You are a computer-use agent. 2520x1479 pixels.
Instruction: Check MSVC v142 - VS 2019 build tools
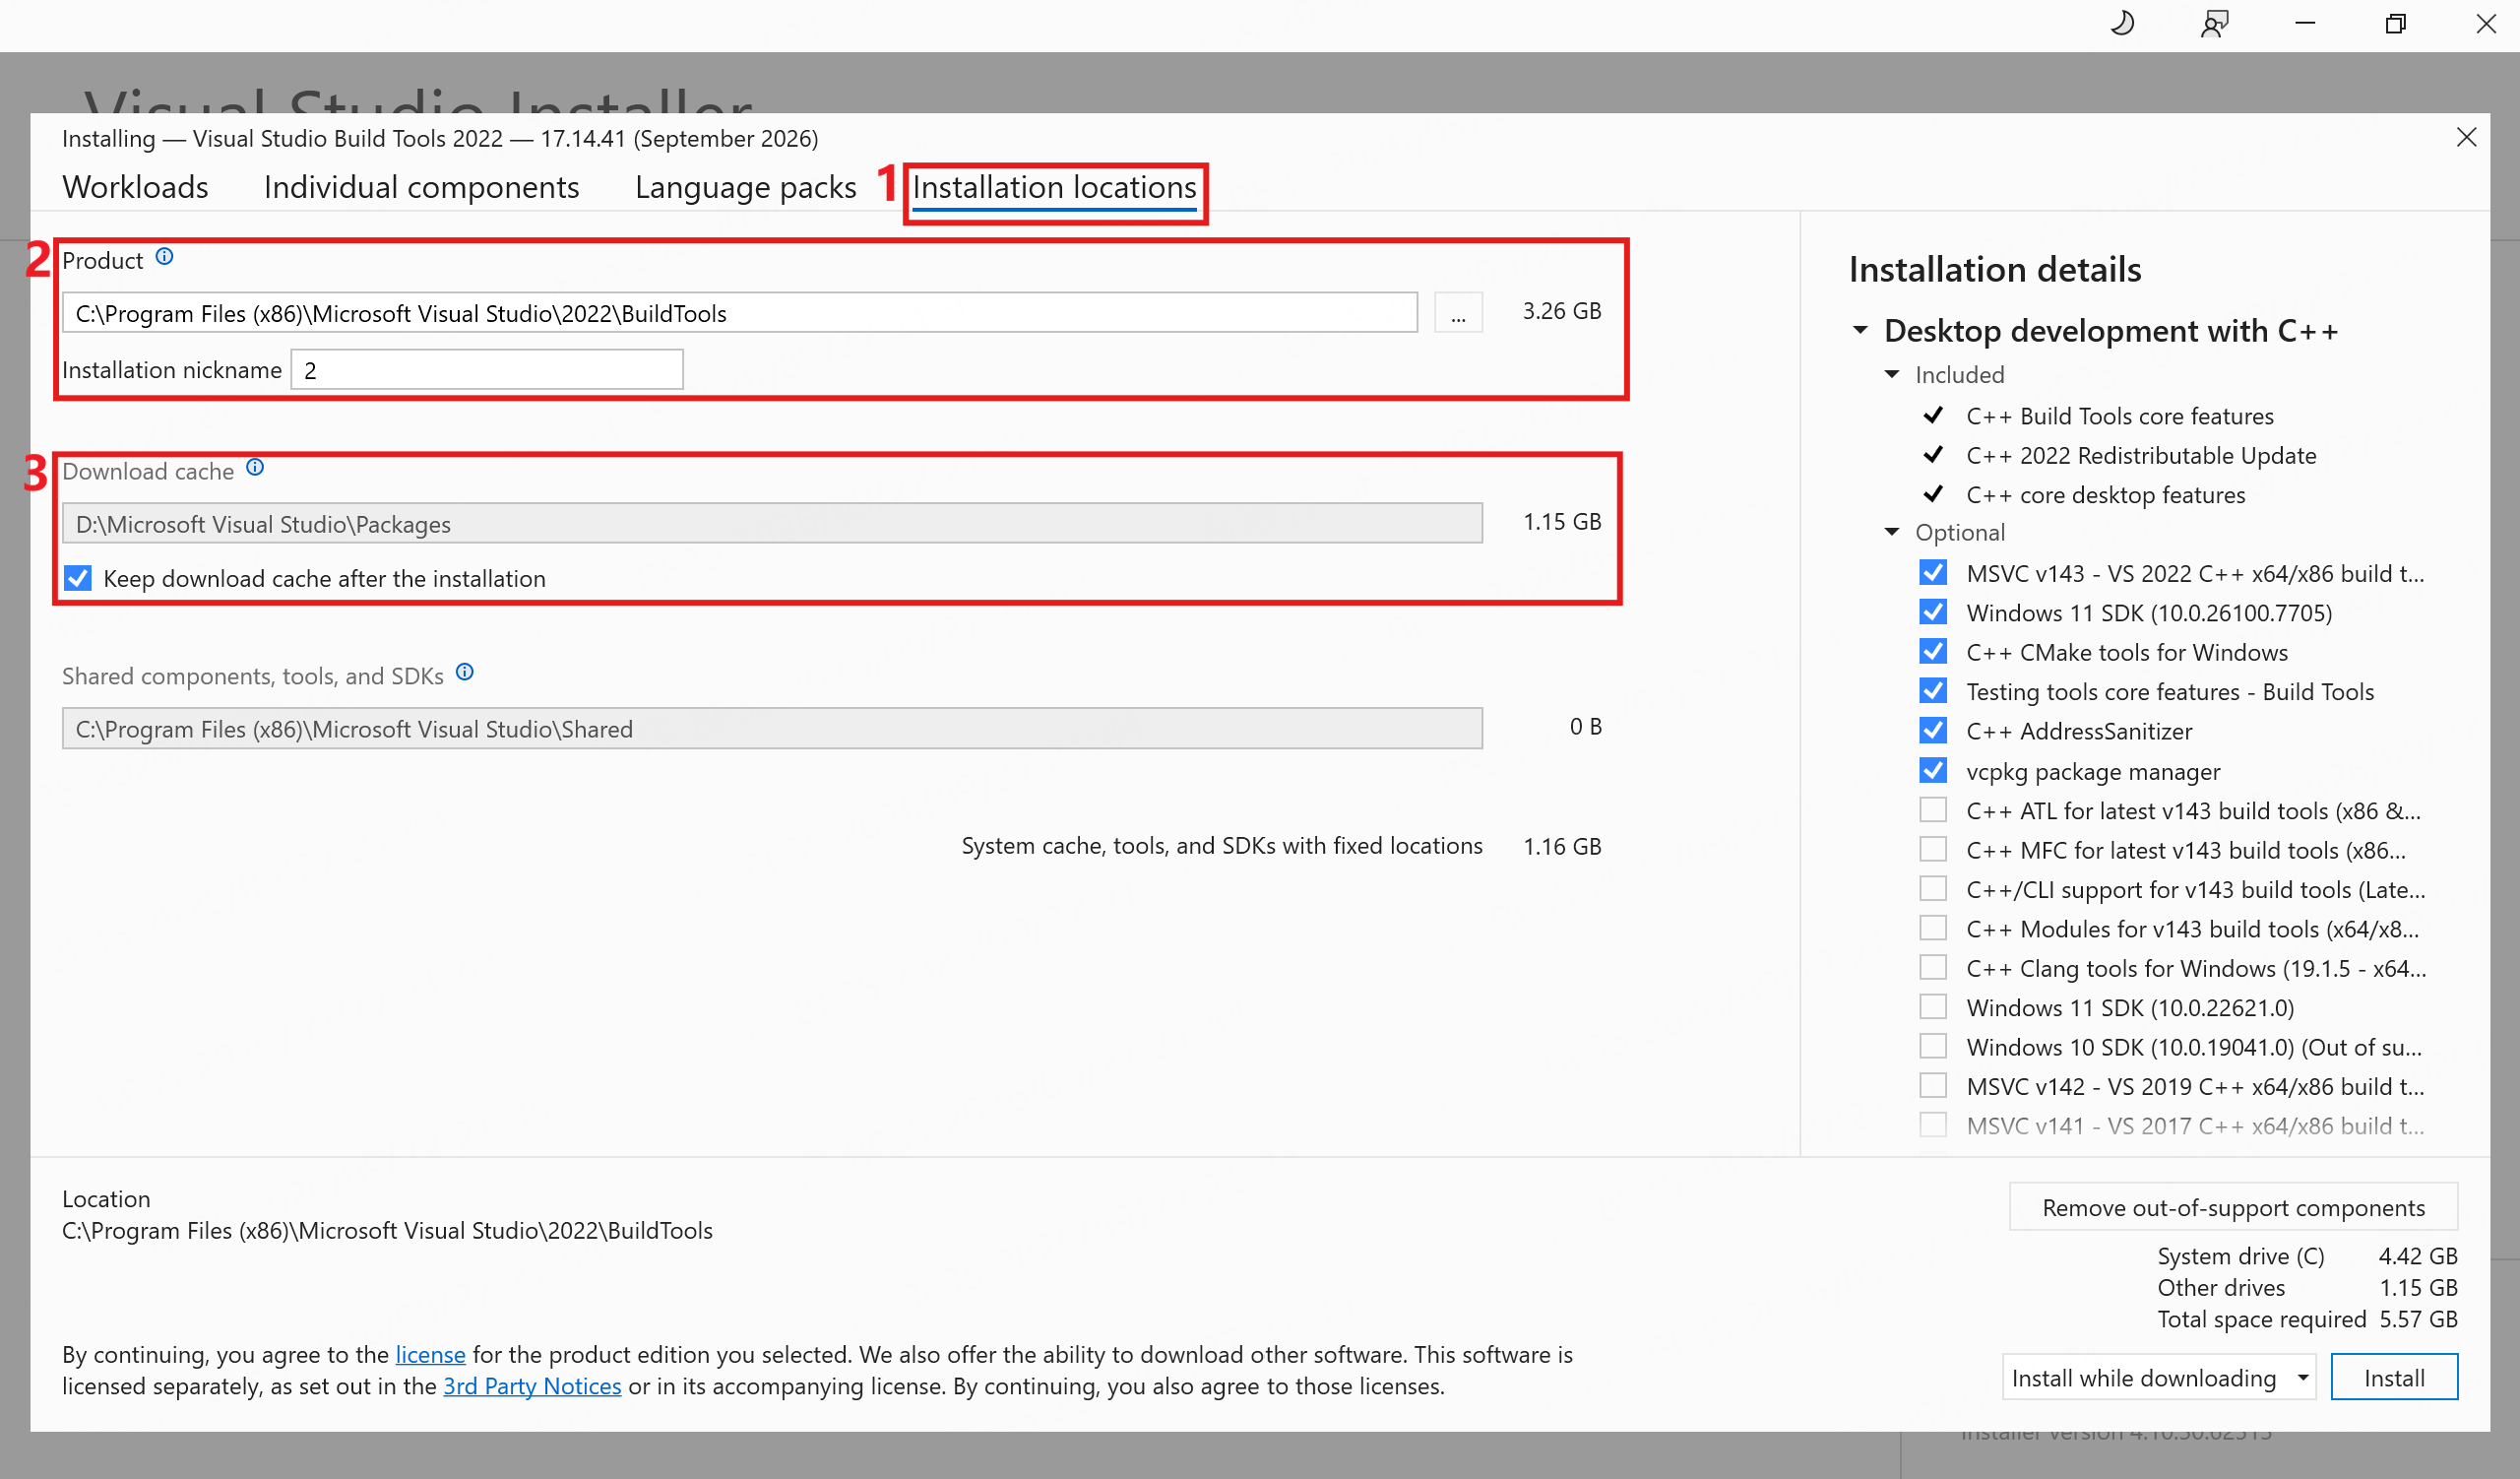click(x=1933, y=1086)
